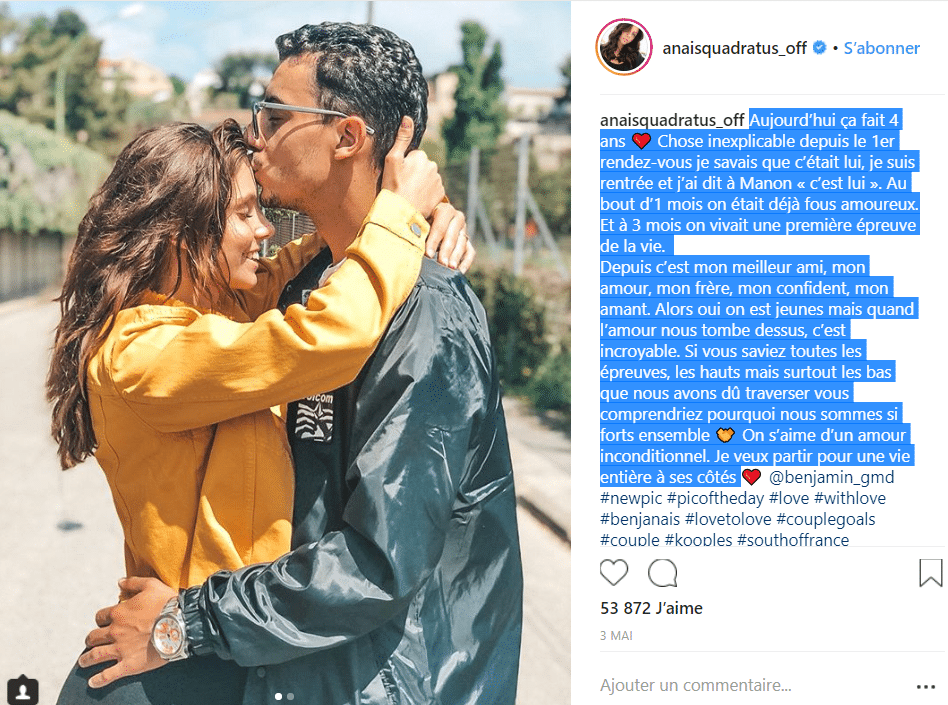948x705 pixels.
Task: Show tagged people icon on photo
Action: click(x=23, y=690)
